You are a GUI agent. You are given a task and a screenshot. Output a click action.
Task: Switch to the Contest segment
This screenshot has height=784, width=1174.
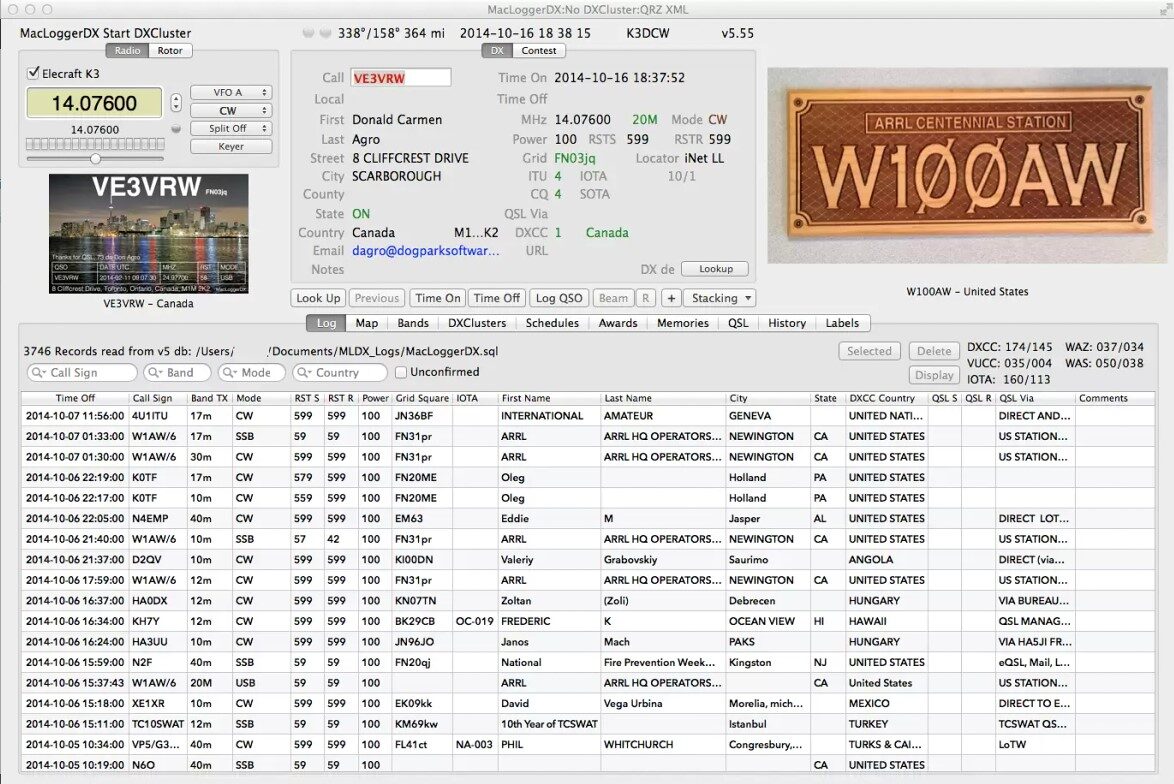tap(539, 50)
